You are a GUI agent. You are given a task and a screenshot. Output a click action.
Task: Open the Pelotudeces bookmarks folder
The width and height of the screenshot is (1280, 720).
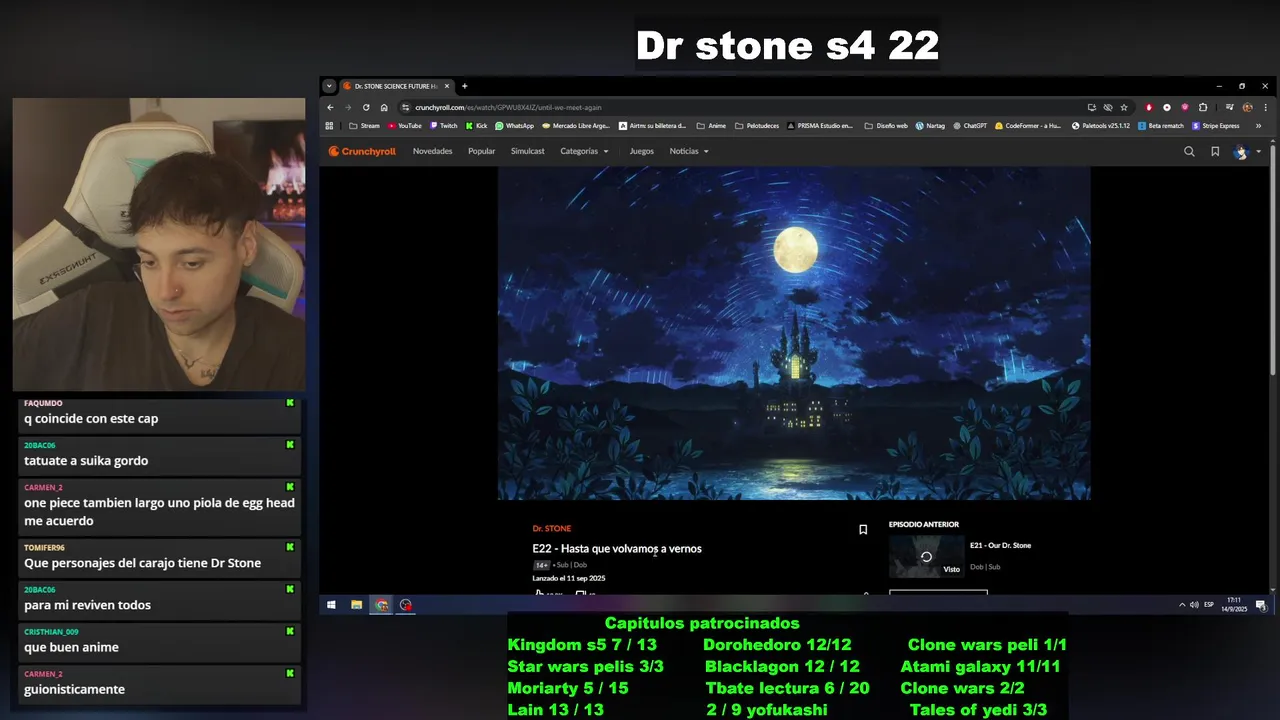pyautogui.click(x=757, y=126)
